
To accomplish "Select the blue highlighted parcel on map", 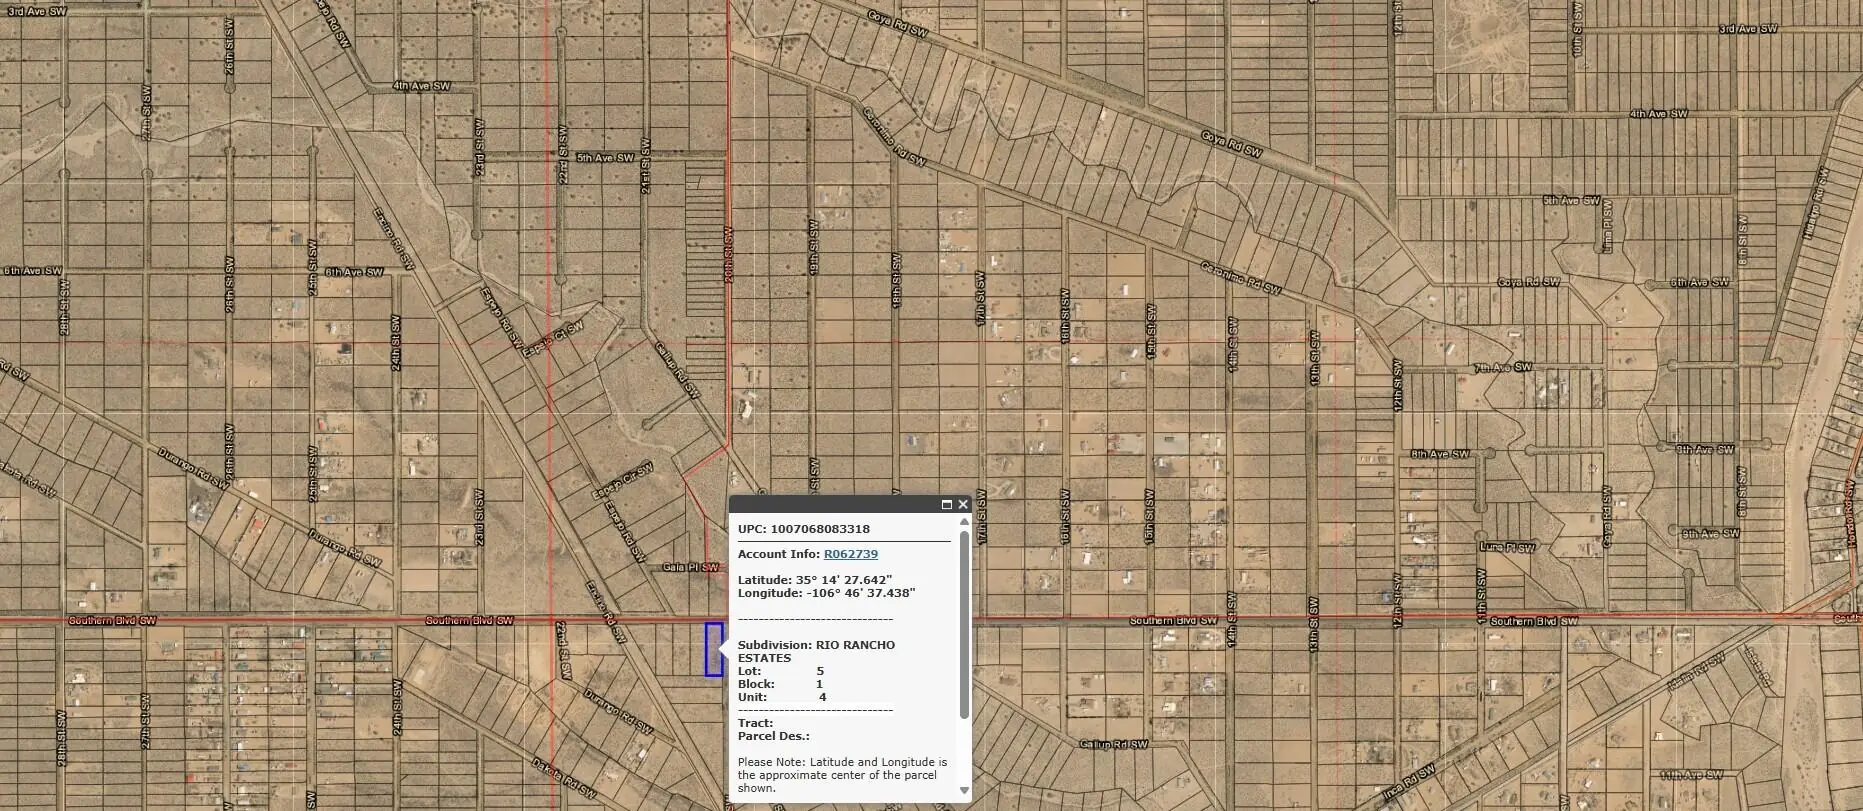I will click(713, 649).
